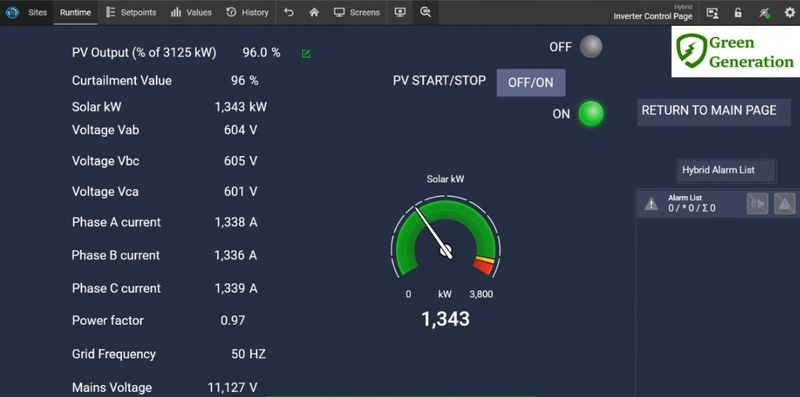Open the settings gear icon
Screen dimensions: 800x397
(x=789, y=13)
